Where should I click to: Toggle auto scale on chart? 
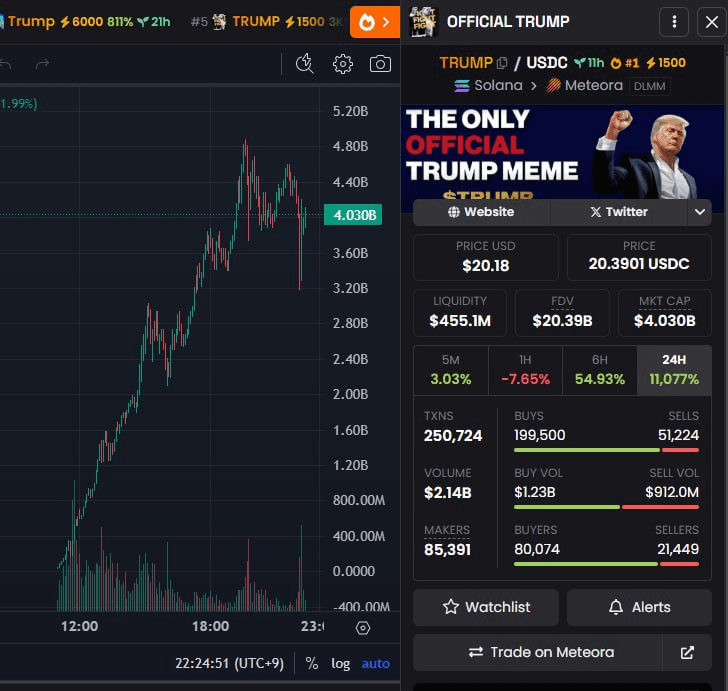(376, 663)
